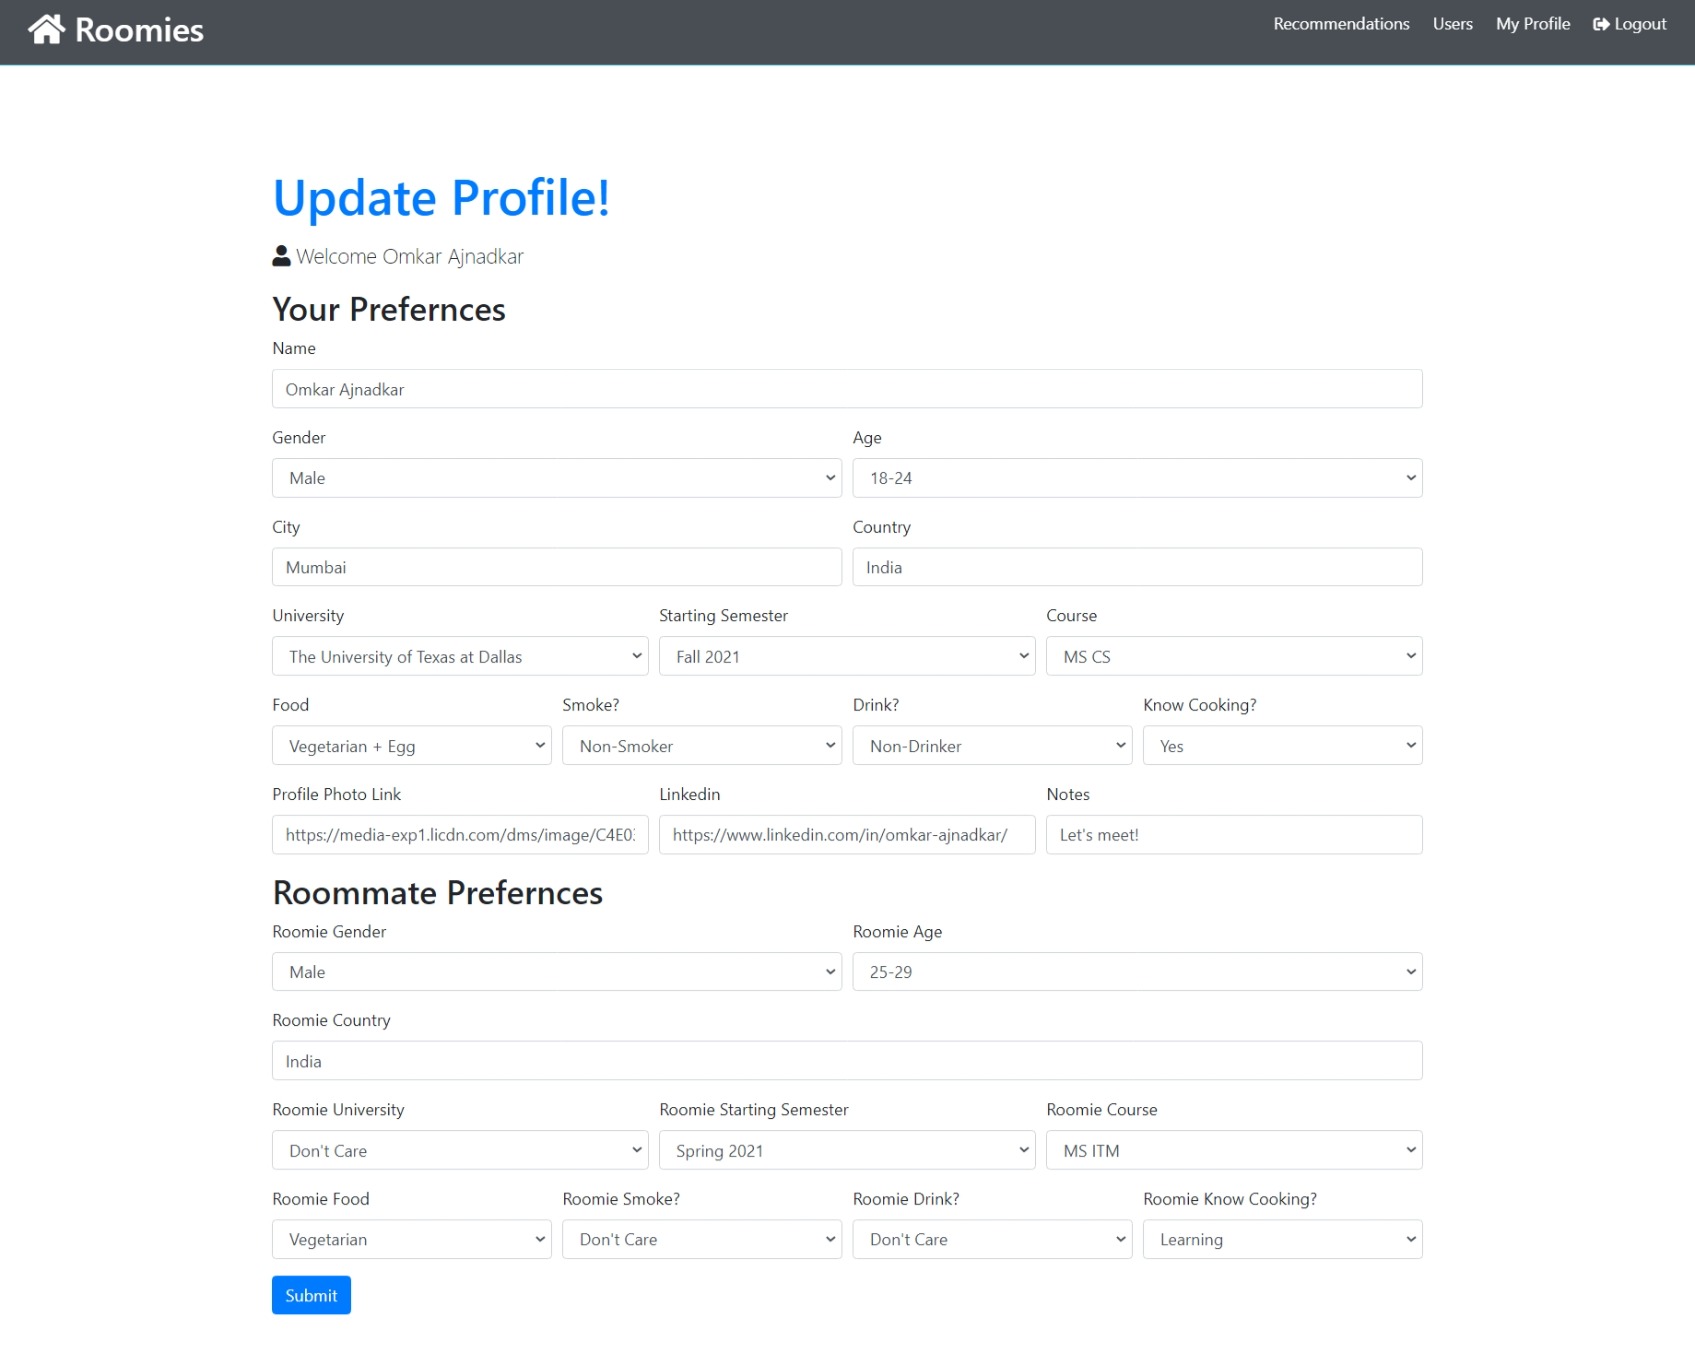Select the Profile Photo Link field
The height and width of the screenshot is (1364, 1695).
point(460,835)
